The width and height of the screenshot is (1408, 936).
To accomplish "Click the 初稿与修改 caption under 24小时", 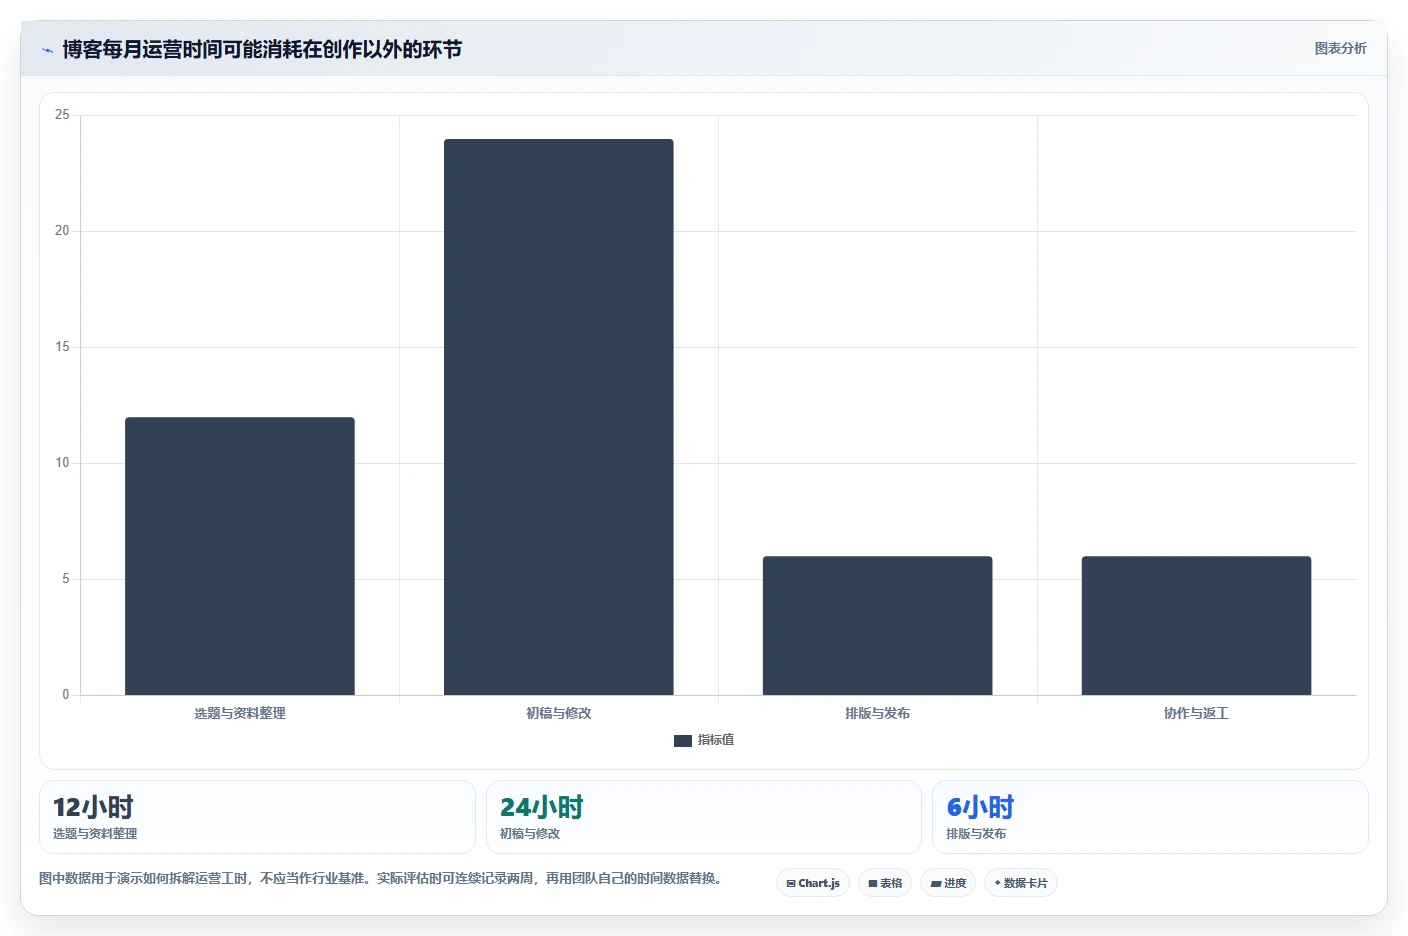I will (530, 834).
